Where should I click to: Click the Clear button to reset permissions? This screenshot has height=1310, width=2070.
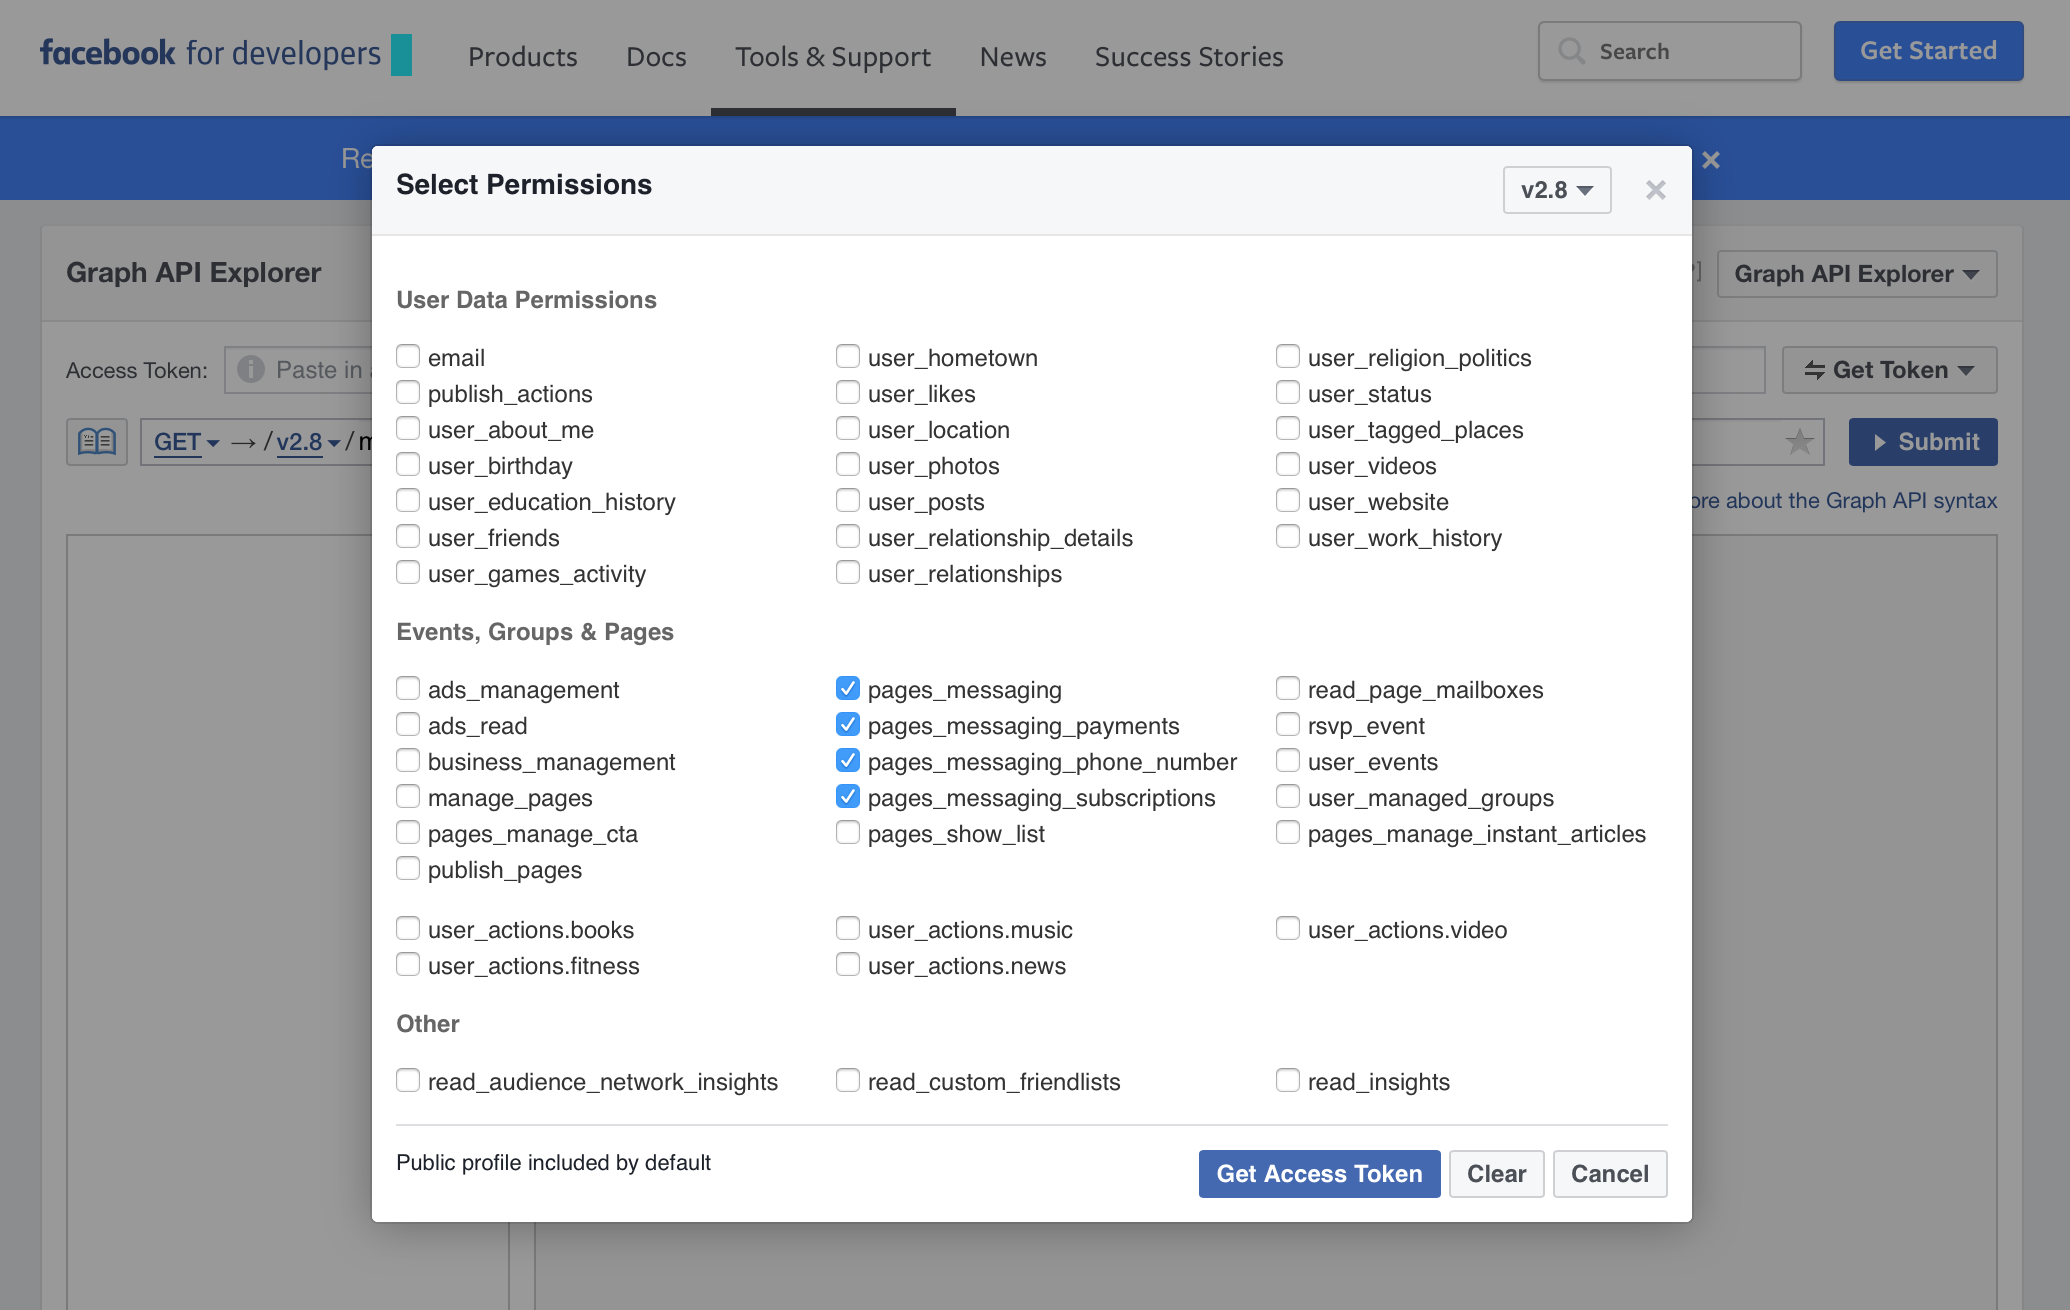coord(1495,1173)
